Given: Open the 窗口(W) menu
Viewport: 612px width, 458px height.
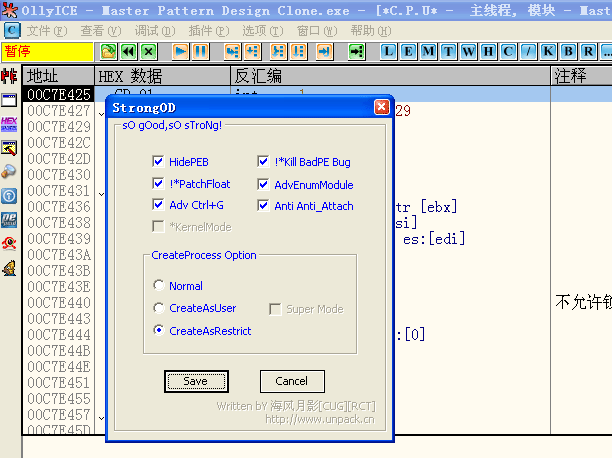Looking at the screenshot, I should 317,30.
